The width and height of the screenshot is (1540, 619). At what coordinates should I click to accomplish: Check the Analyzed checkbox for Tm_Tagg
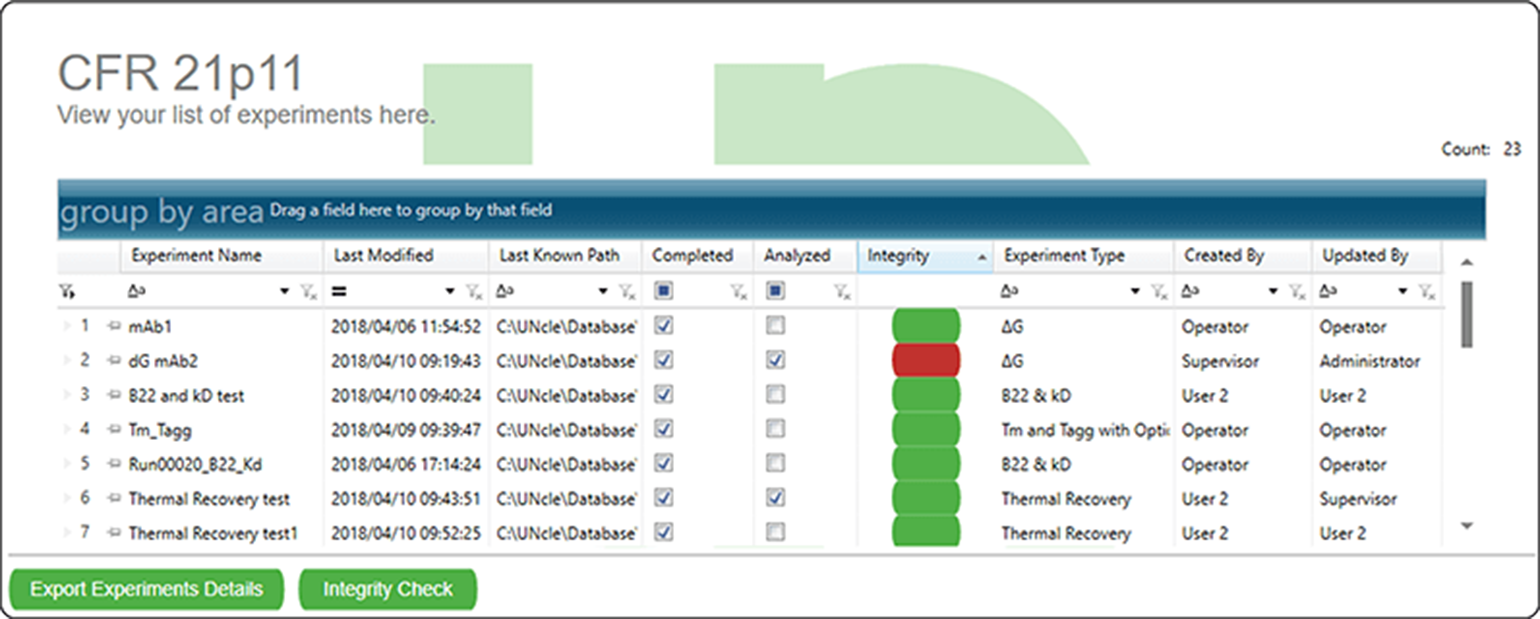(775, 429)
